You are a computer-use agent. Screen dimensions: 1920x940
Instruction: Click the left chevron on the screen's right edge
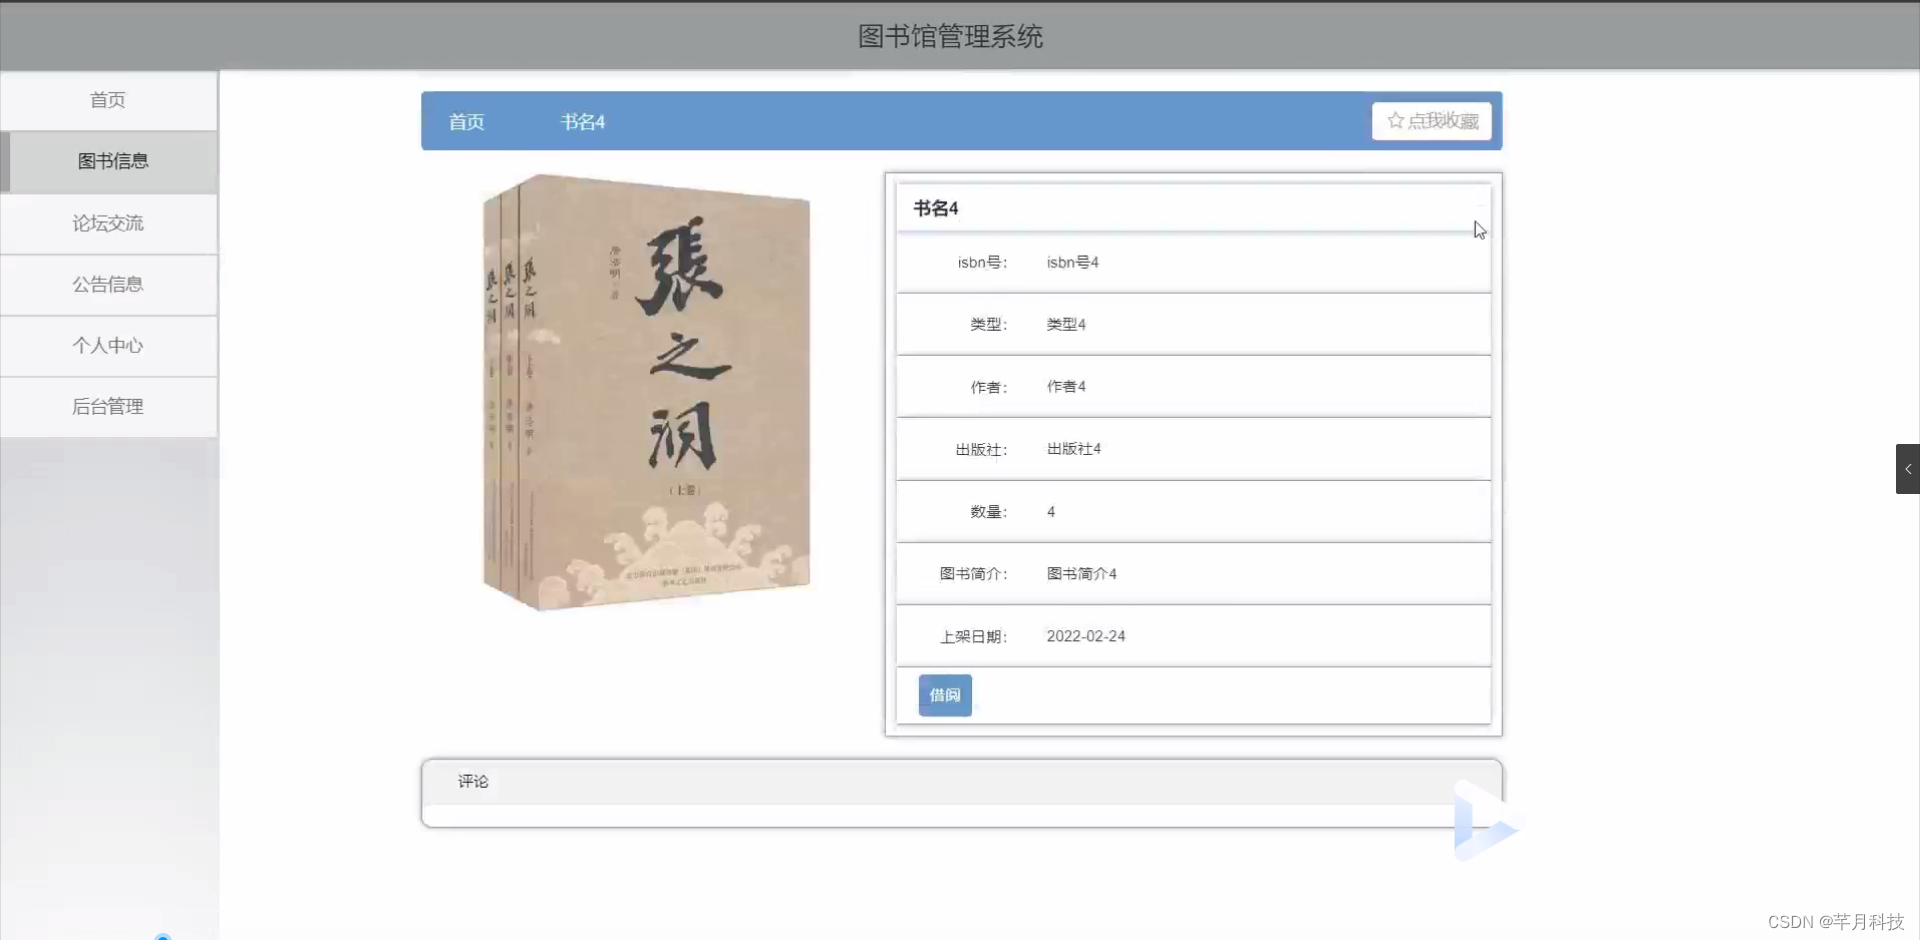pos(1908,468)
